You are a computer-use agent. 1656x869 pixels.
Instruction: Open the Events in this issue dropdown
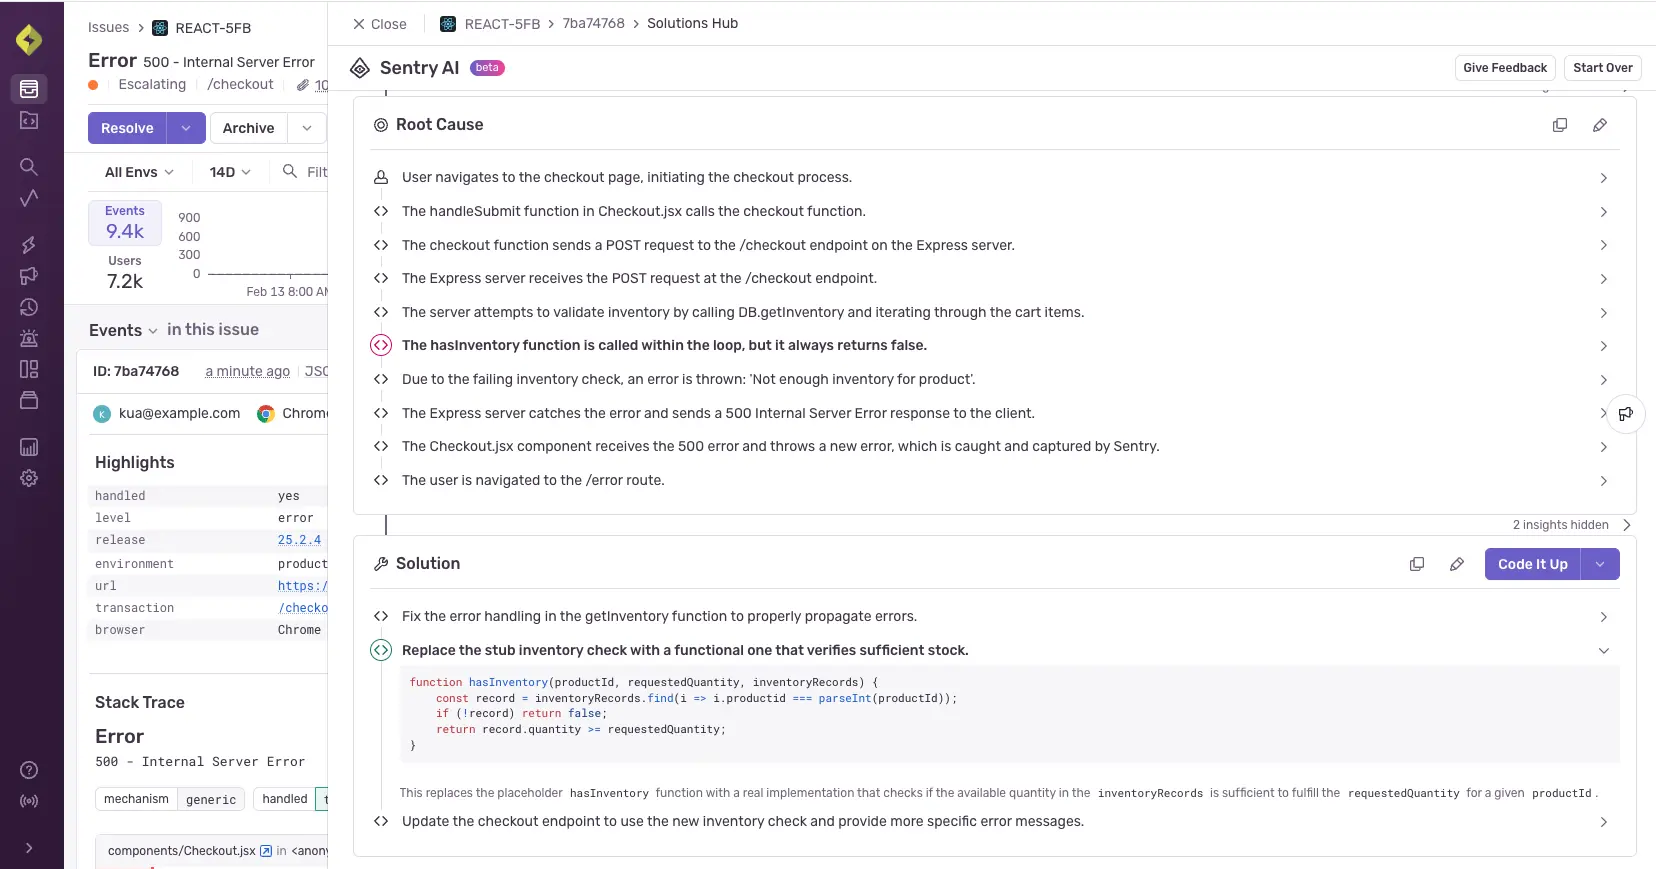point(123,330)
